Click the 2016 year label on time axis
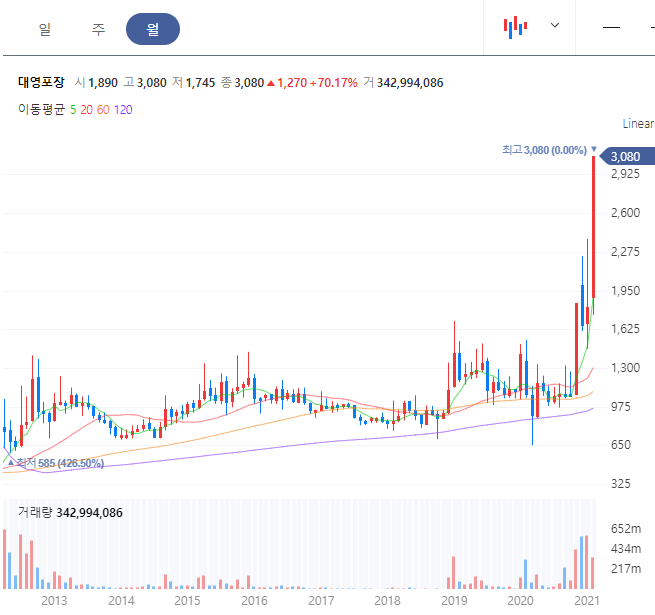The width and height of the screenshot is (655, 615). [254, 601]
